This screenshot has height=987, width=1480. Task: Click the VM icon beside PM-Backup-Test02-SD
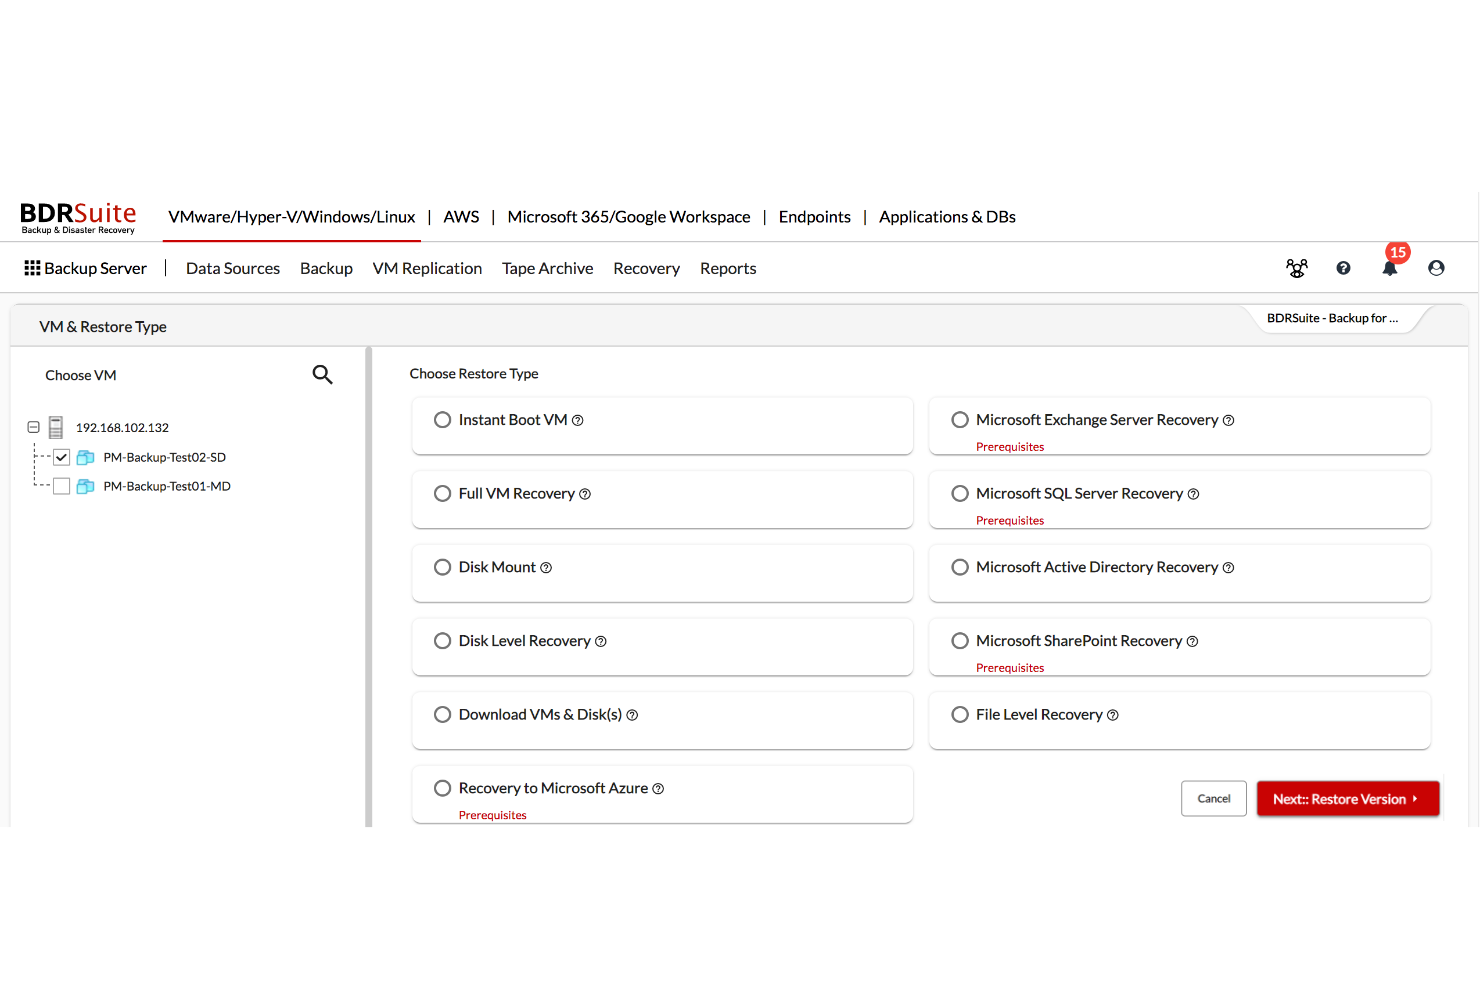[86, 457]
